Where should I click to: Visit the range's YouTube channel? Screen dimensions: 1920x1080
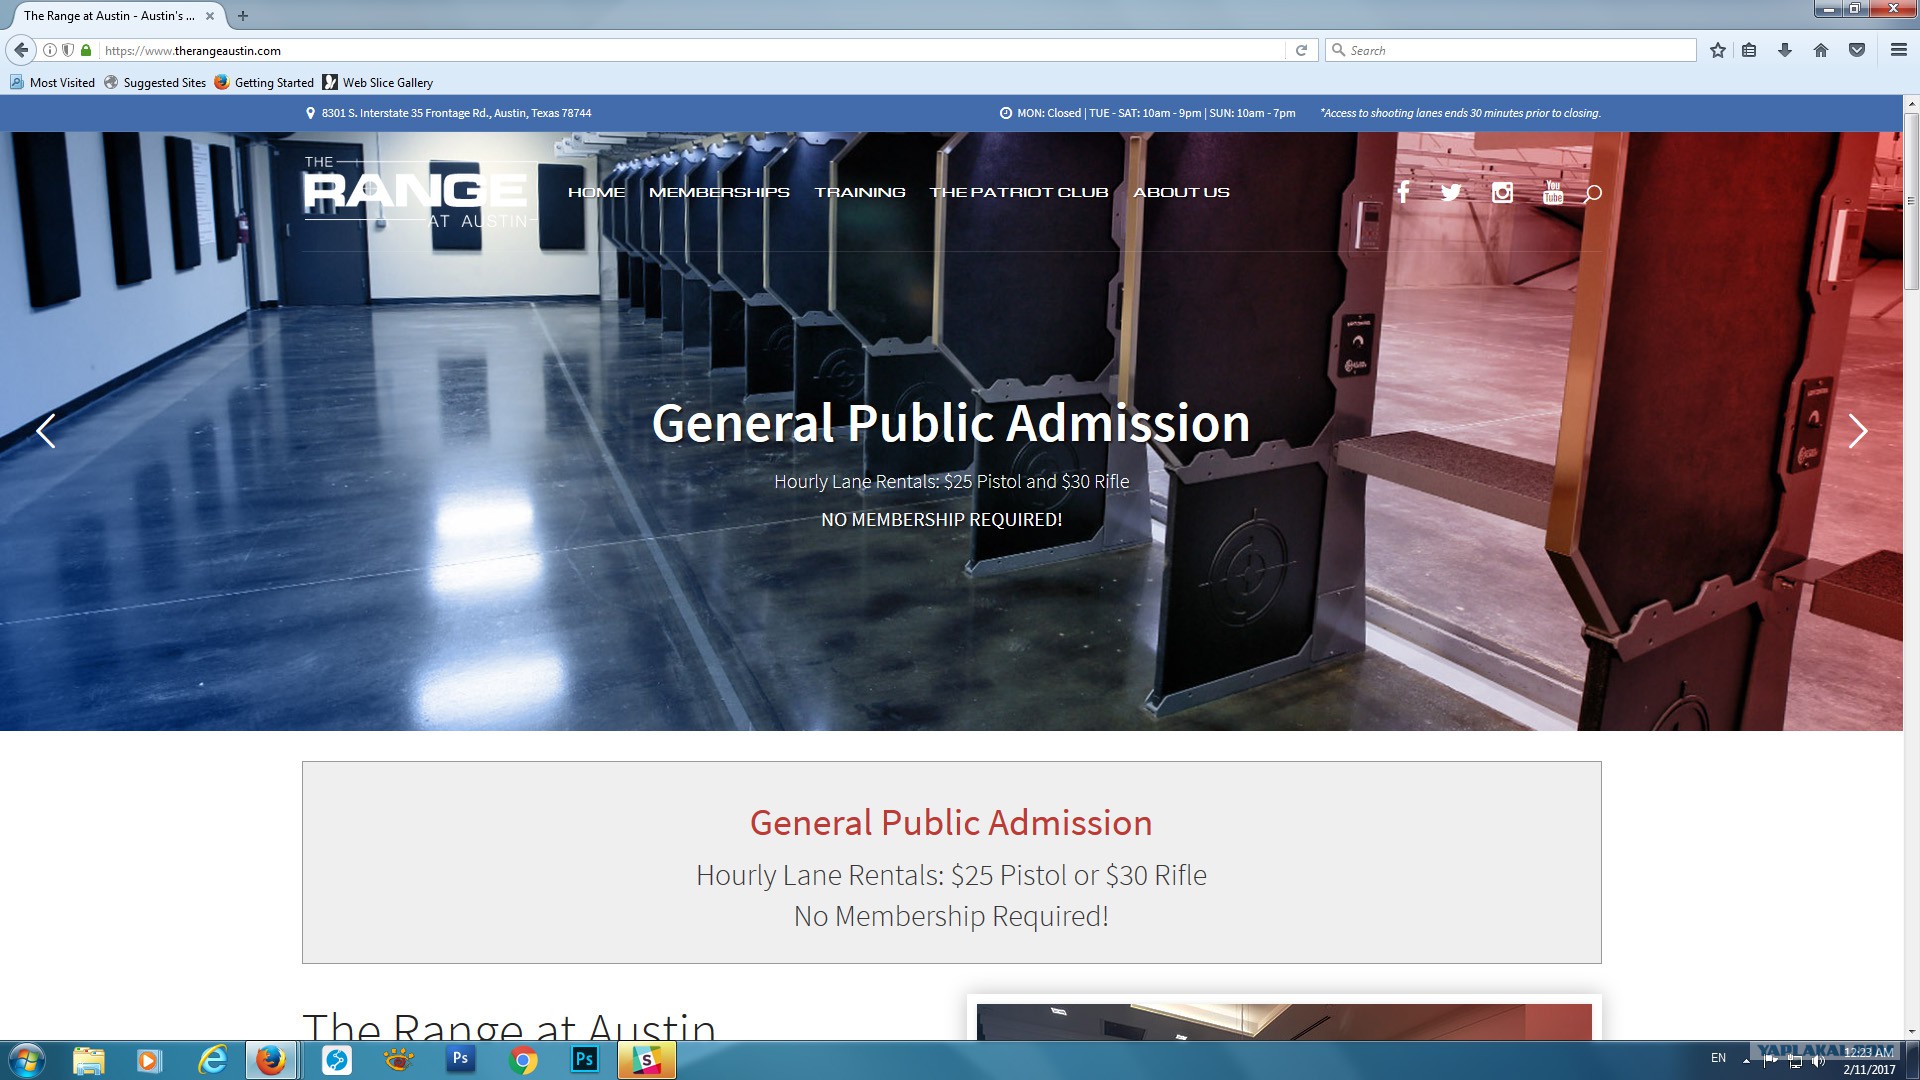1553,192
